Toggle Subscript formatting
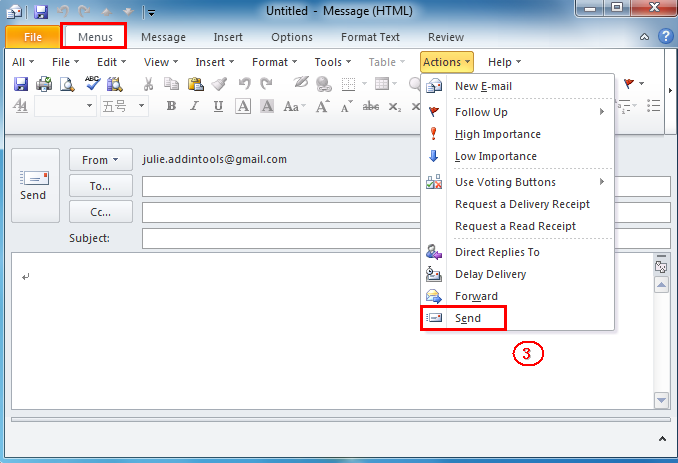This screenshot has height=463, width=678. point(395,107)
